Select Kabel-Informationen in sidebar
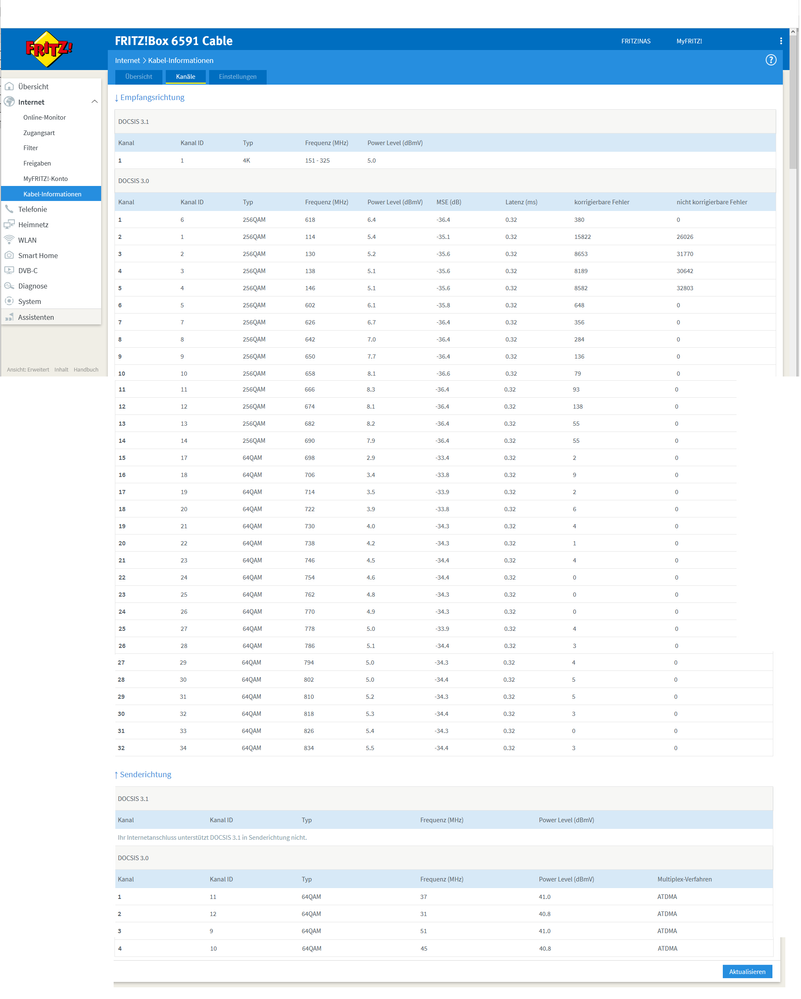This screenshot has height=999, width=801. coord(51,194)
